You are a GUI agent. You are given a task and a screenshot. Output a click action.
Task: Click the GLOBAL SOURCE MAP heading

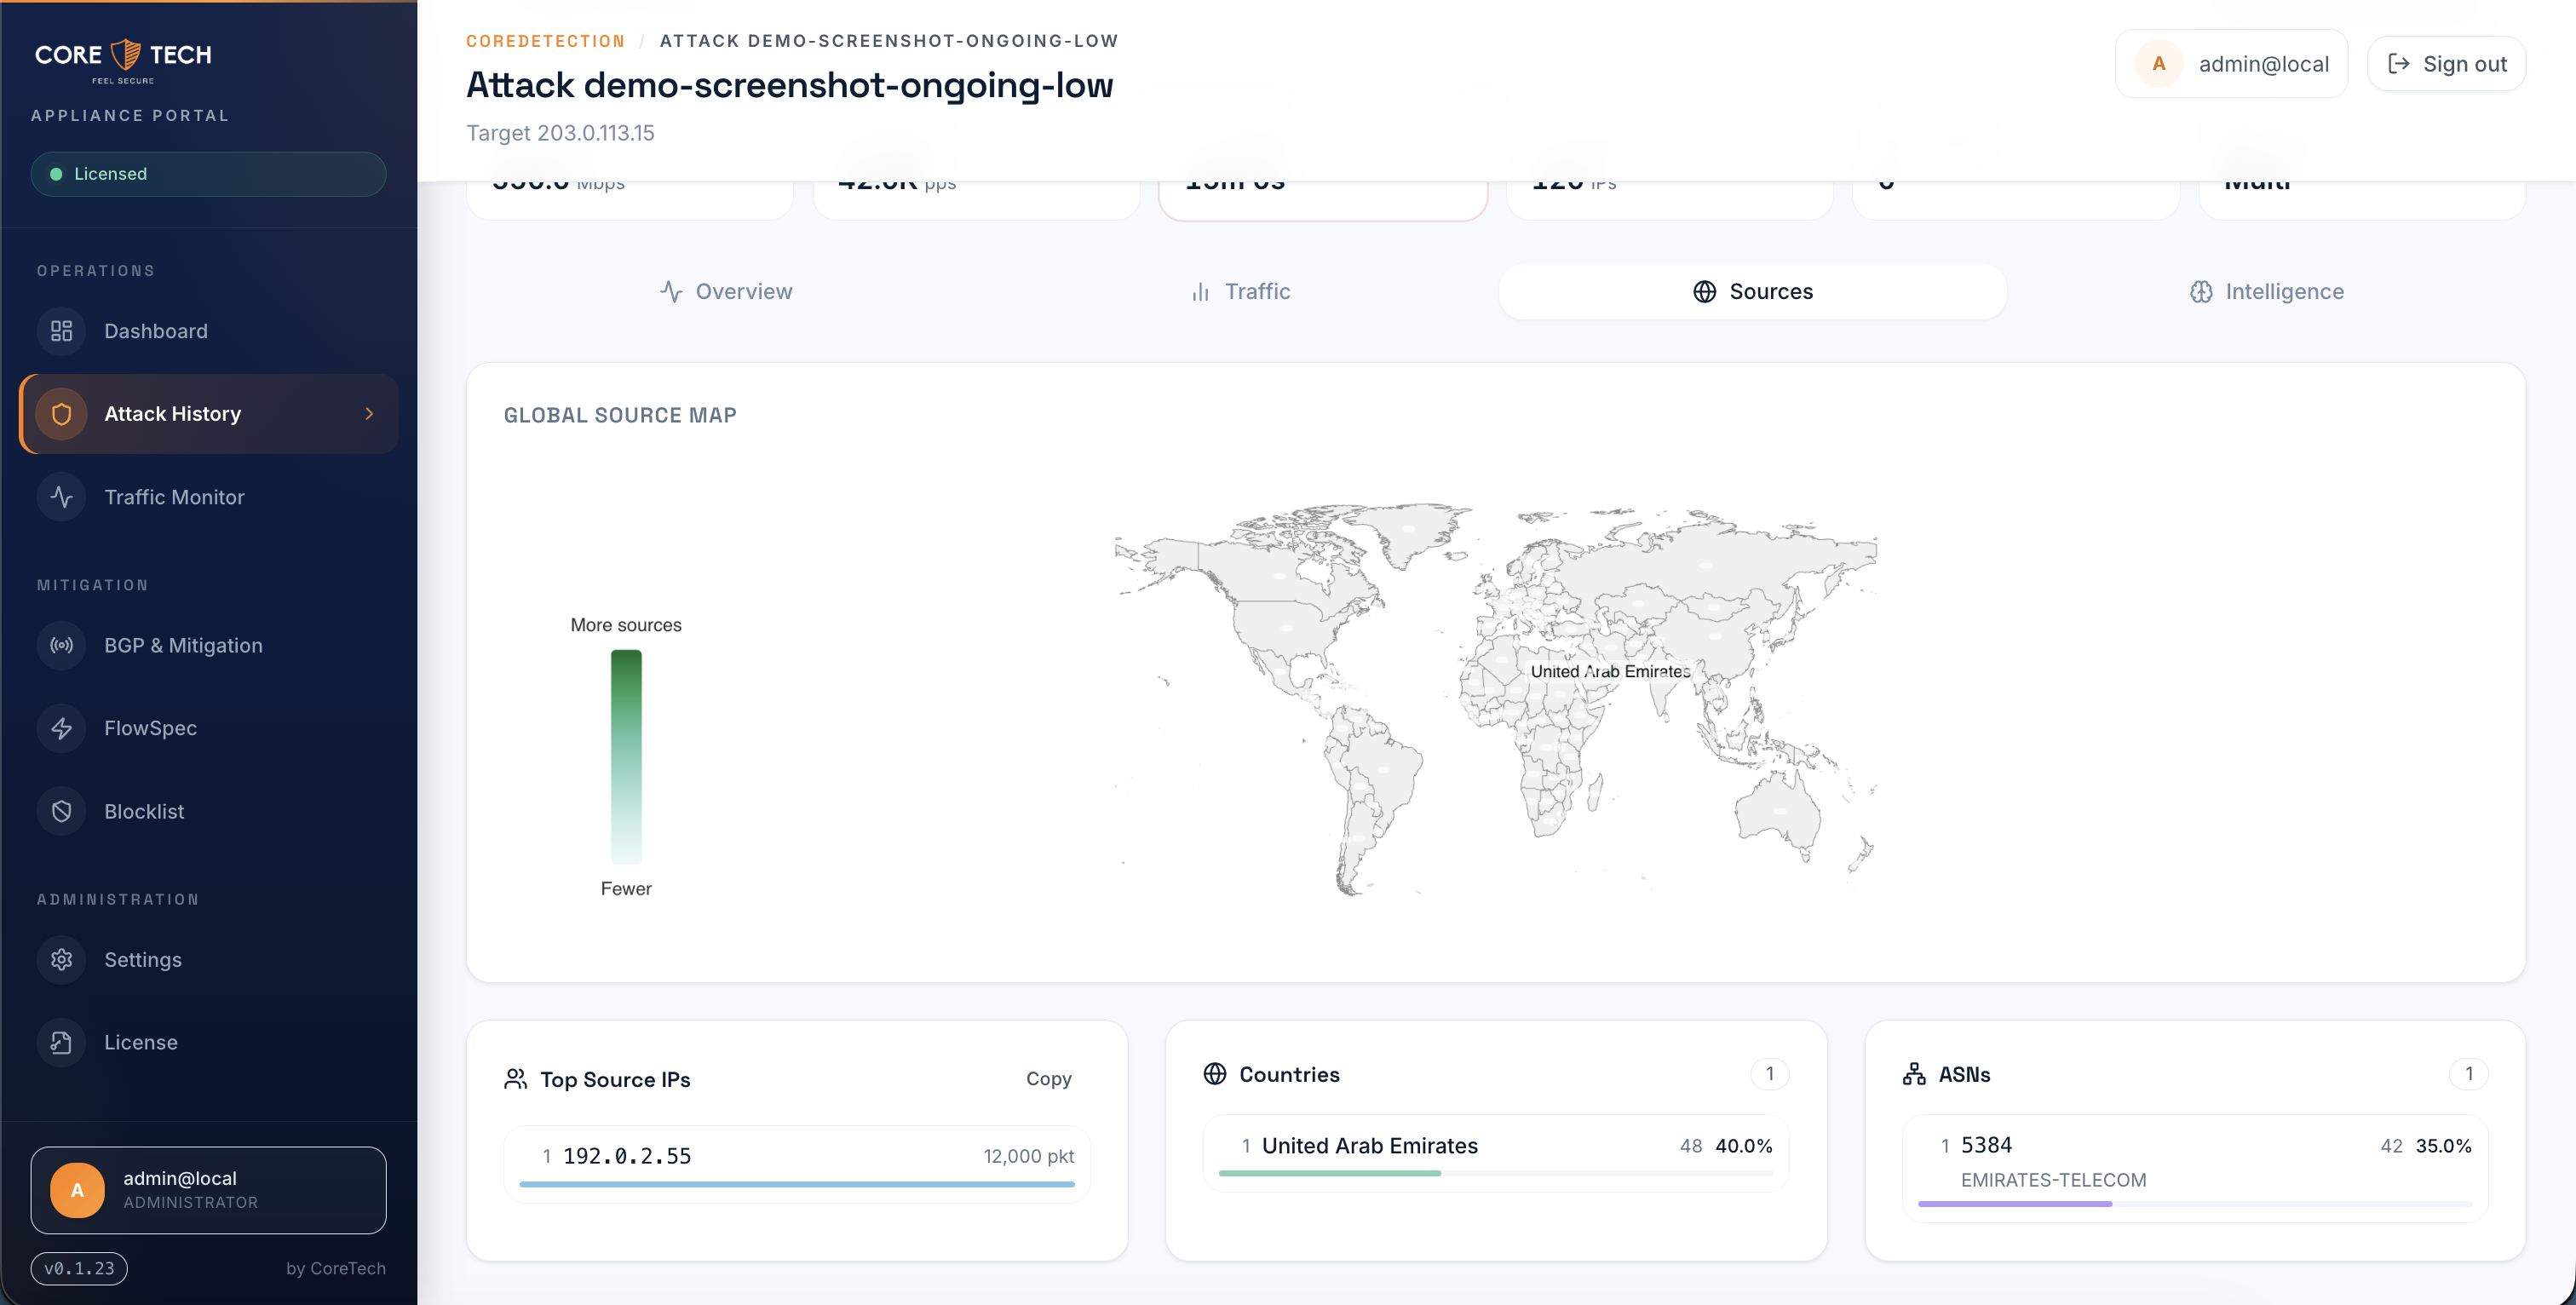(620, 415)
